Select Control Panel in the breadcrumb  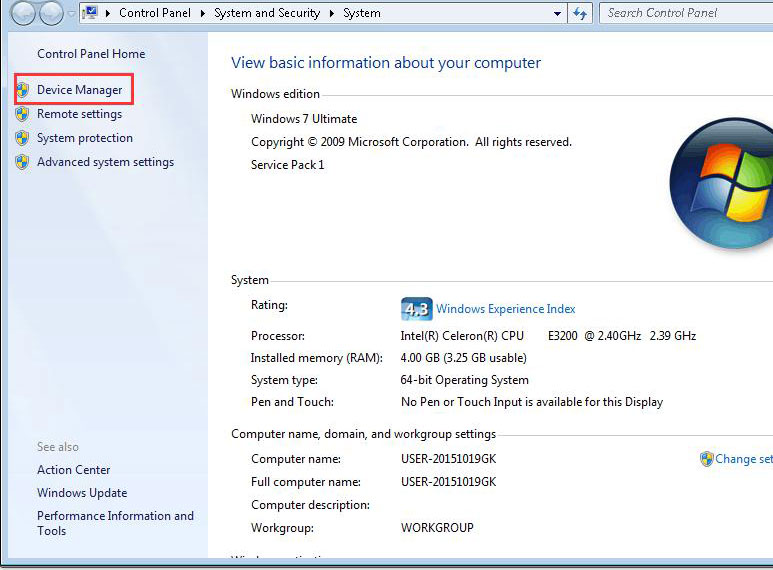155,13
